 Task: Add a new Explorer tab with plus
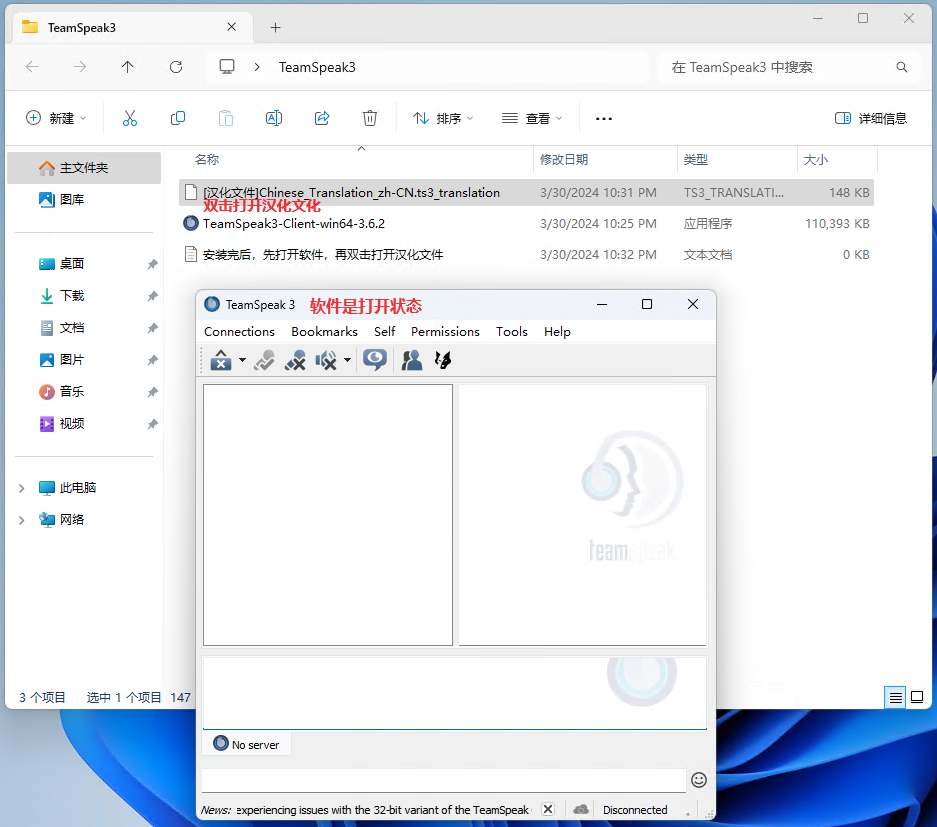(275, 27)
